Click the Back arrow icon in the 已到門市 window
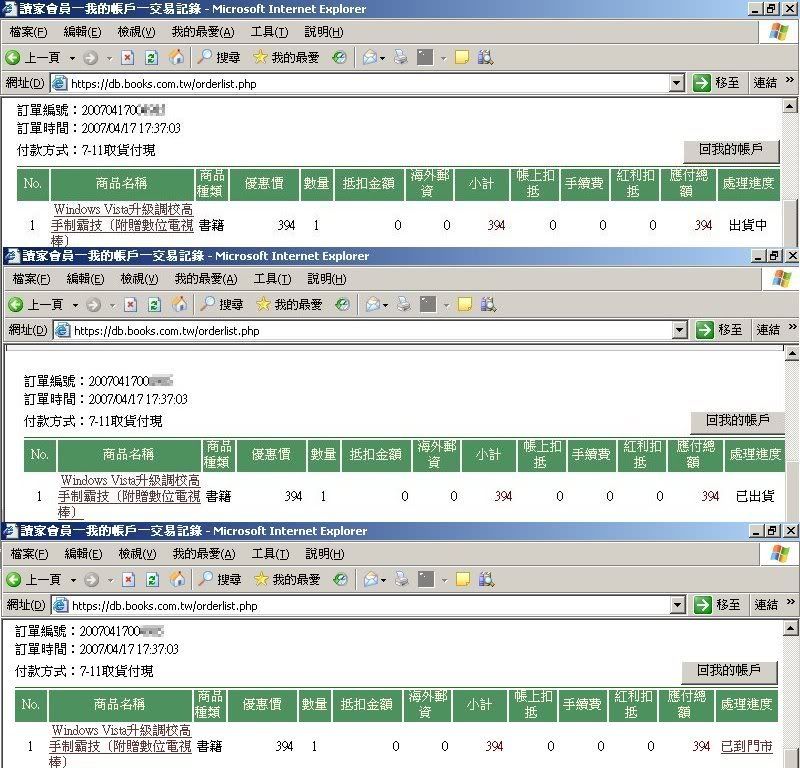 pyautogui.click(x=14, y=580)
